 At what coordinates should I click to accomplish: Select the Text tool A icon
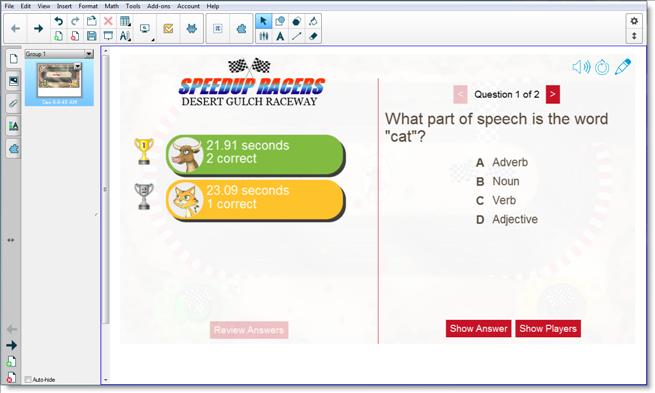point(280,36)
